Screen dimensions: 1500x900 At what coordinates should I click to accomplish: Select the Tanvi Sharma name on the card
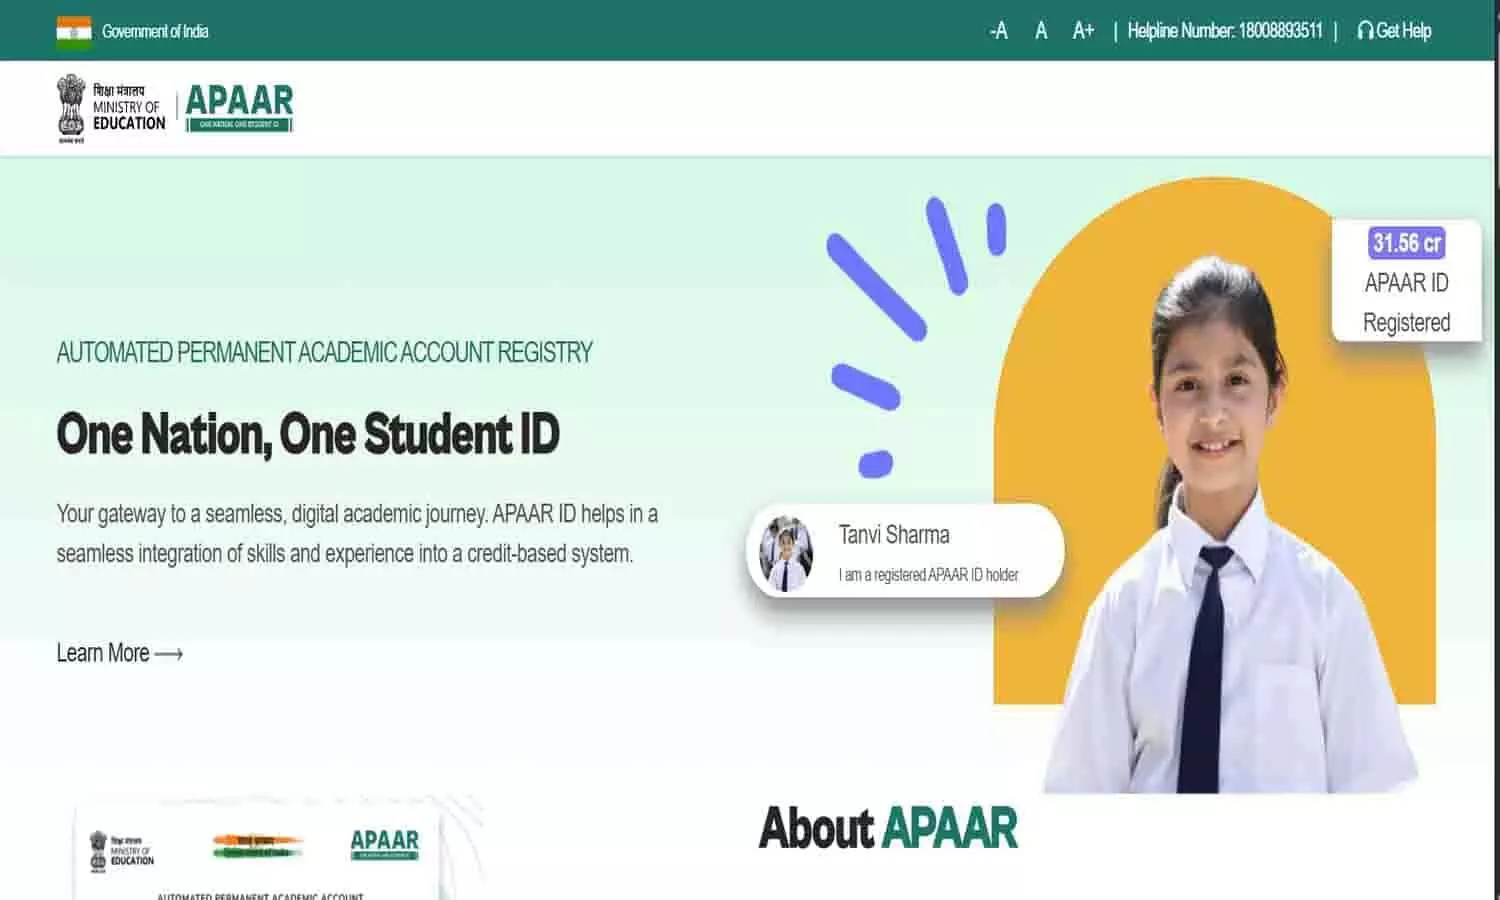point(894,535)
